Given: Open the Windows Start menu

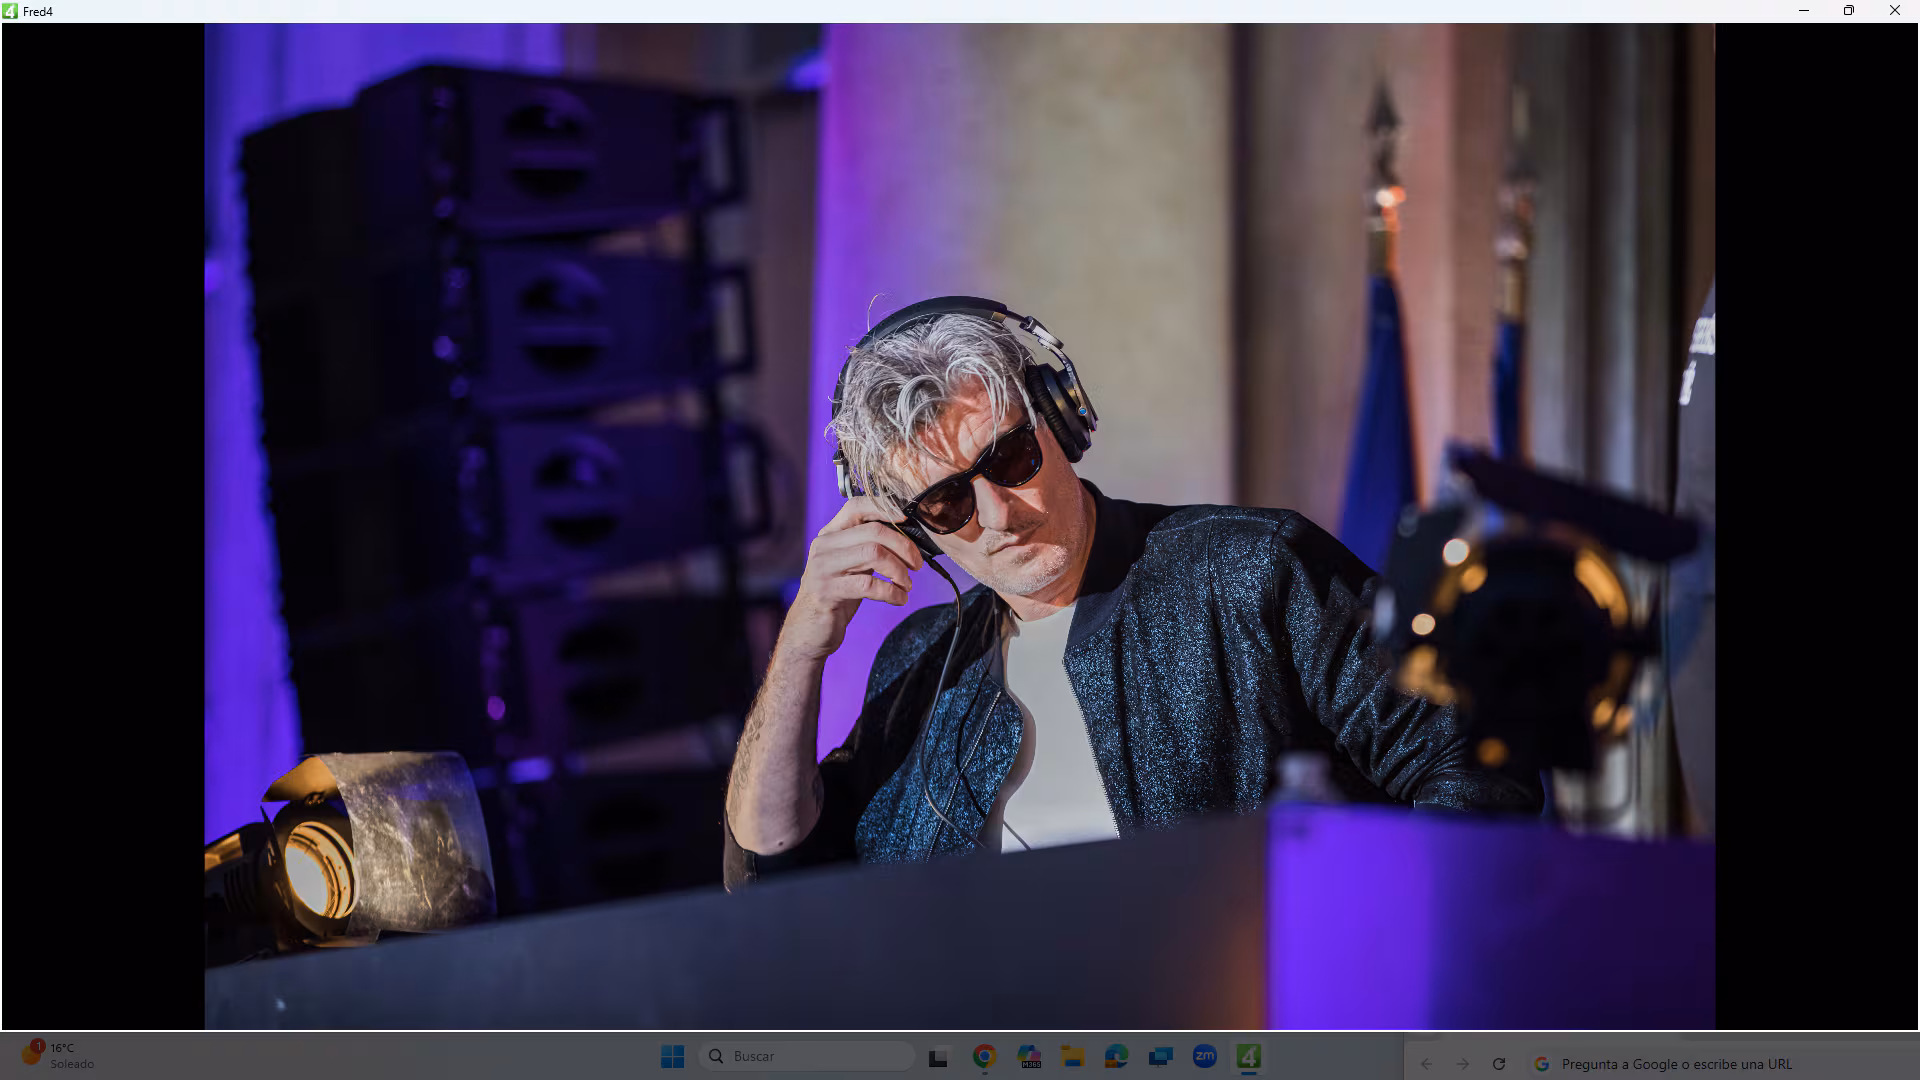Looking at the screenshot, I should point(672,1056).
